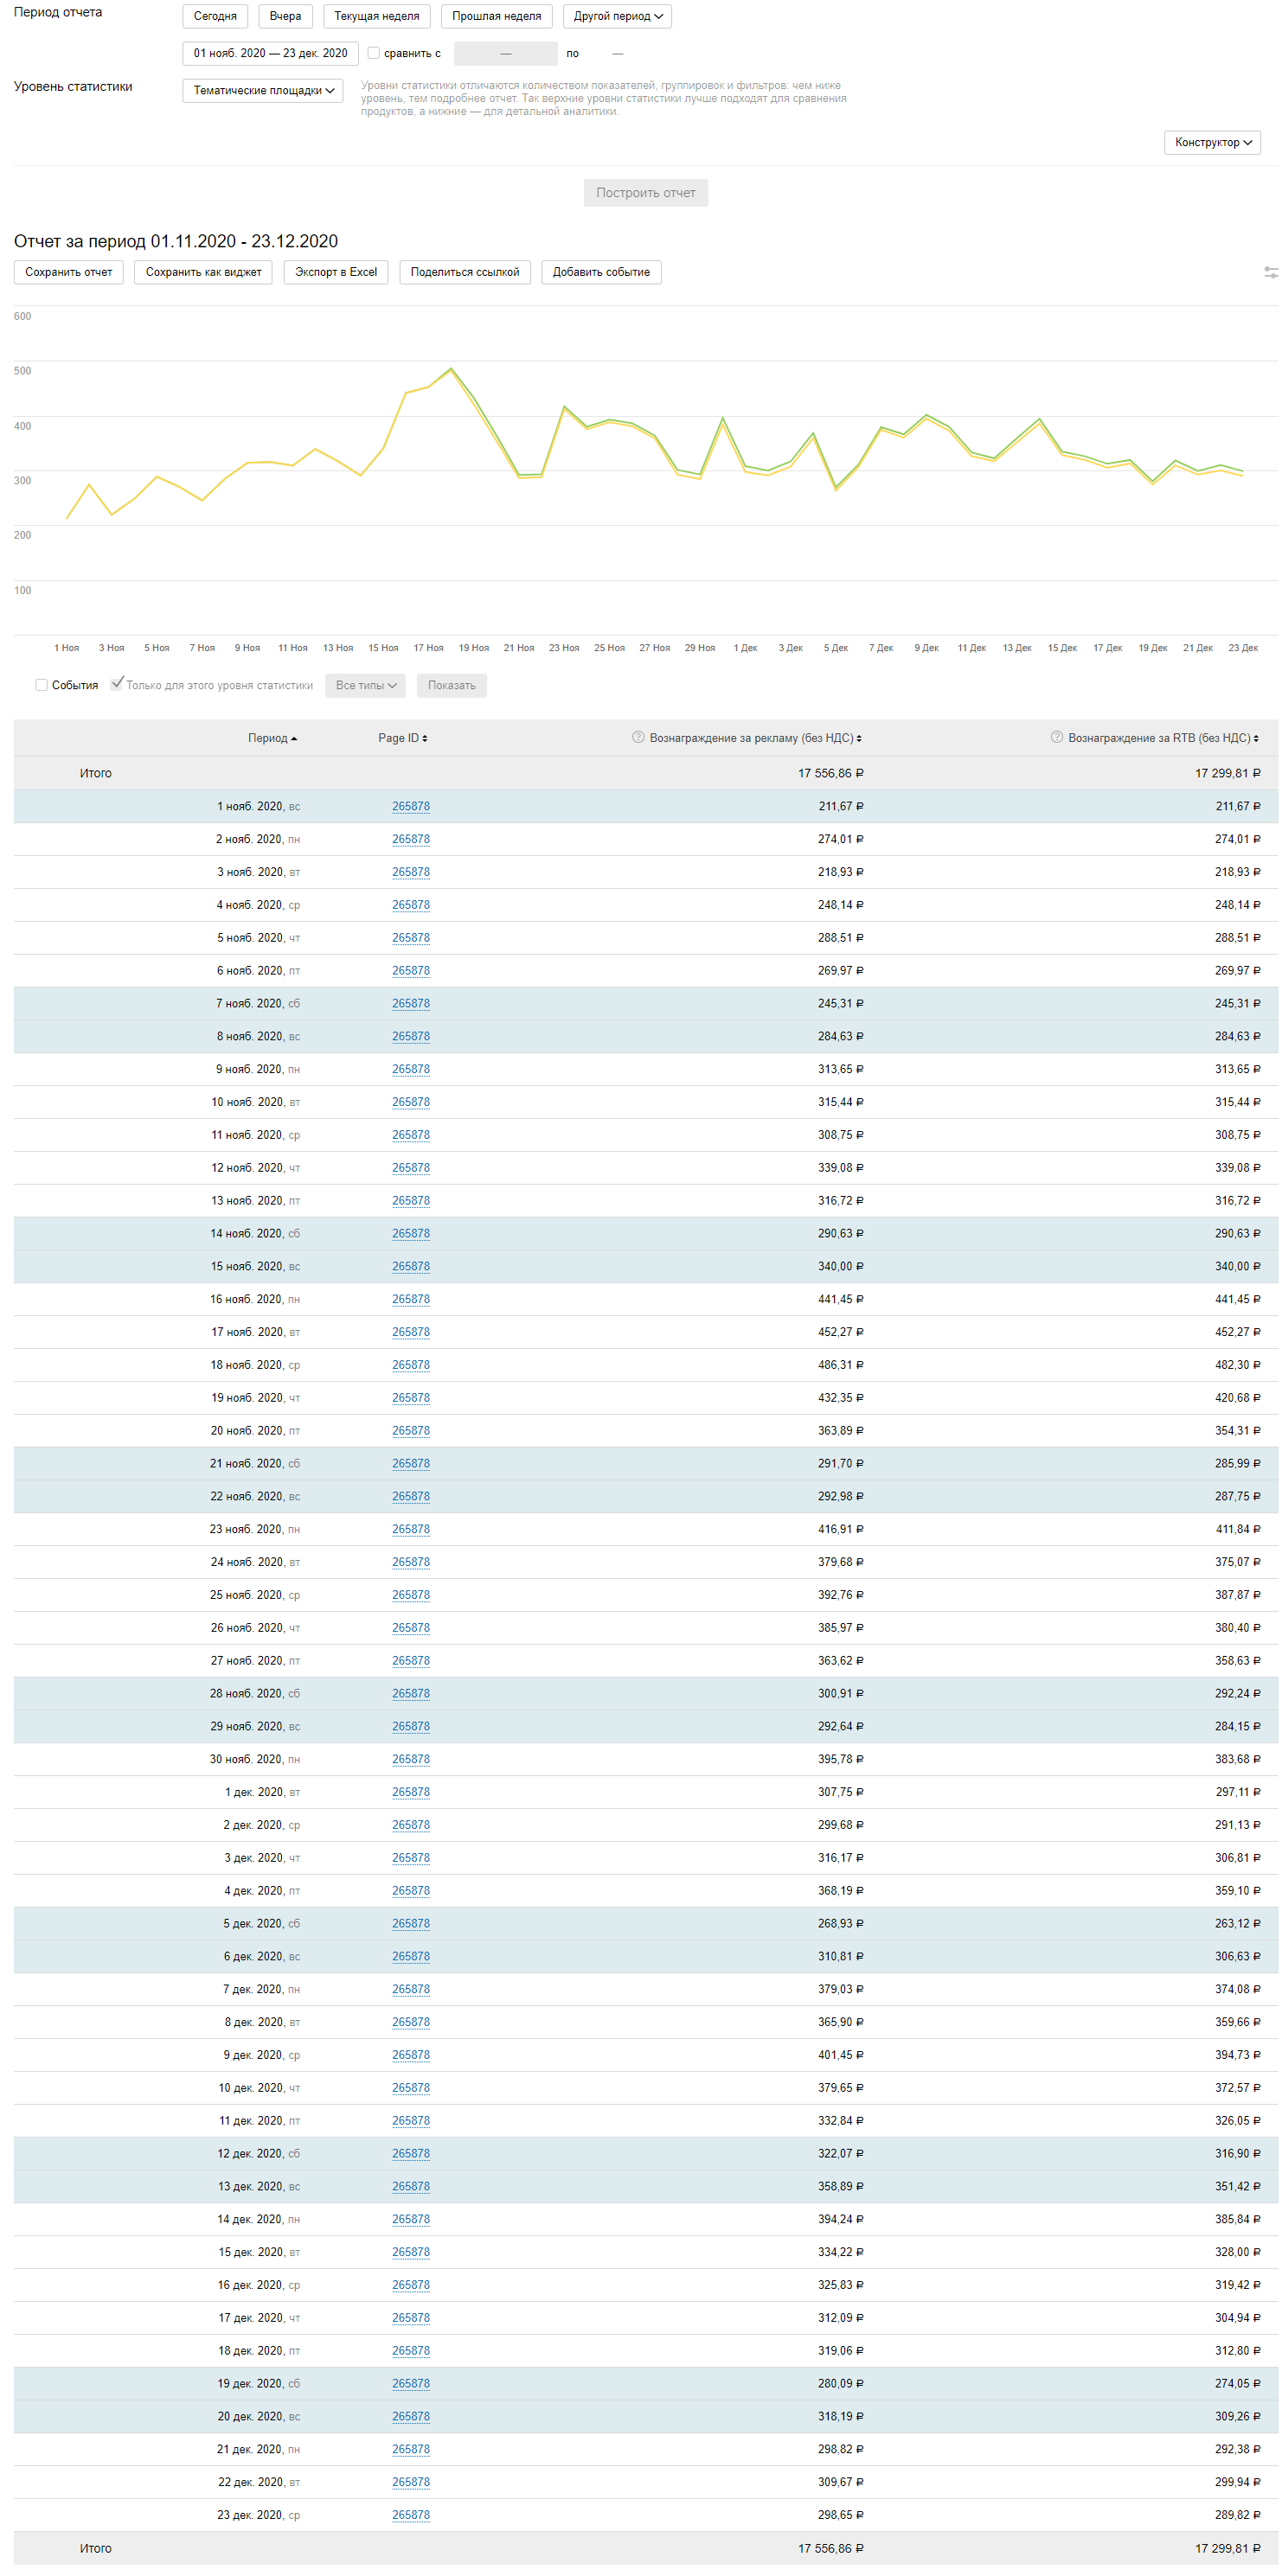This screenshot has width=1282, height=2576.
Task: Open the Конструктор dropdown
Action: tap(1212, 142)
